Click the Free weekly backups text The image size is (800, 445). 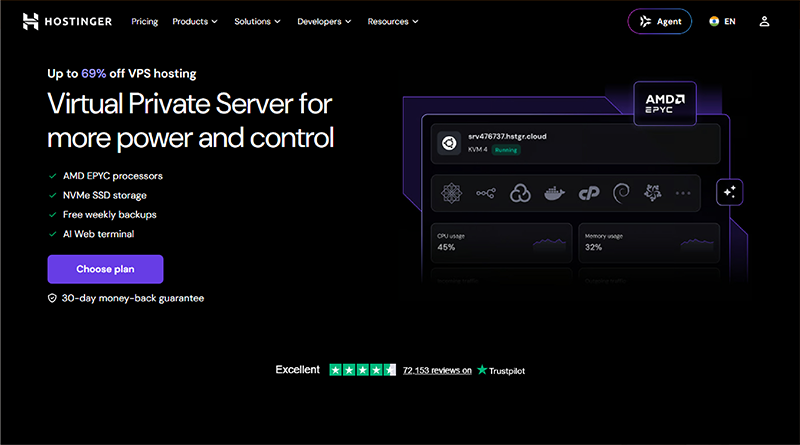[110, 215]
